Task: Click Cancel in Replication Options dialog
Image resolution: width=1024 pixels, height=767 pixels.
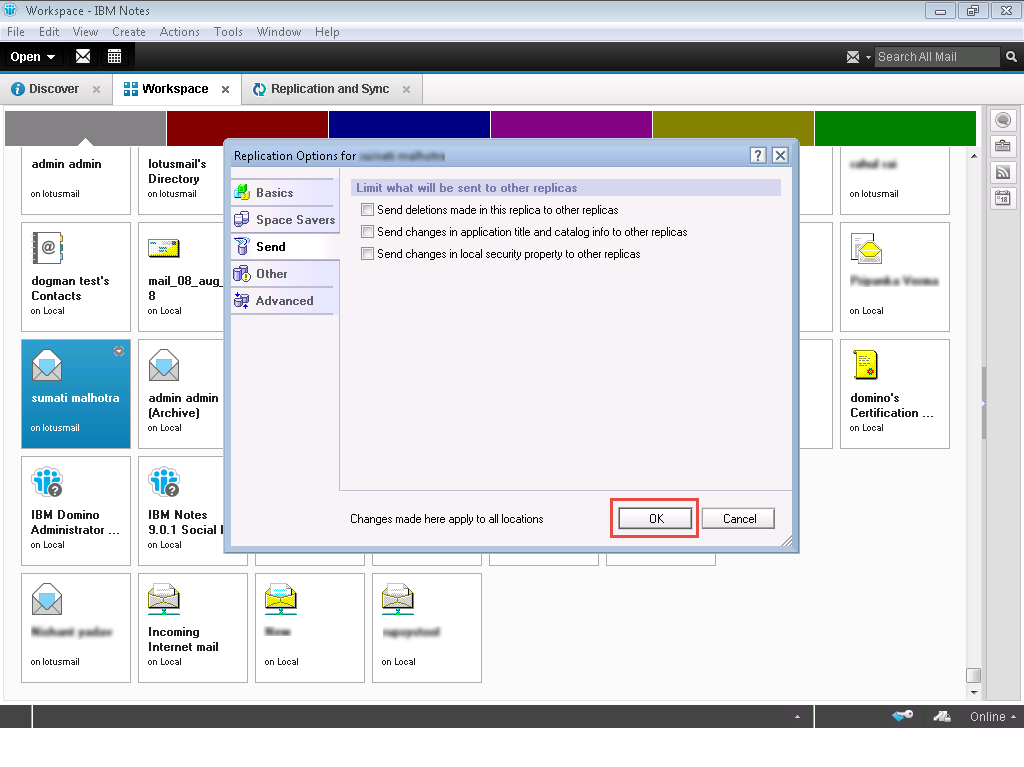Action: coord(739,519)
